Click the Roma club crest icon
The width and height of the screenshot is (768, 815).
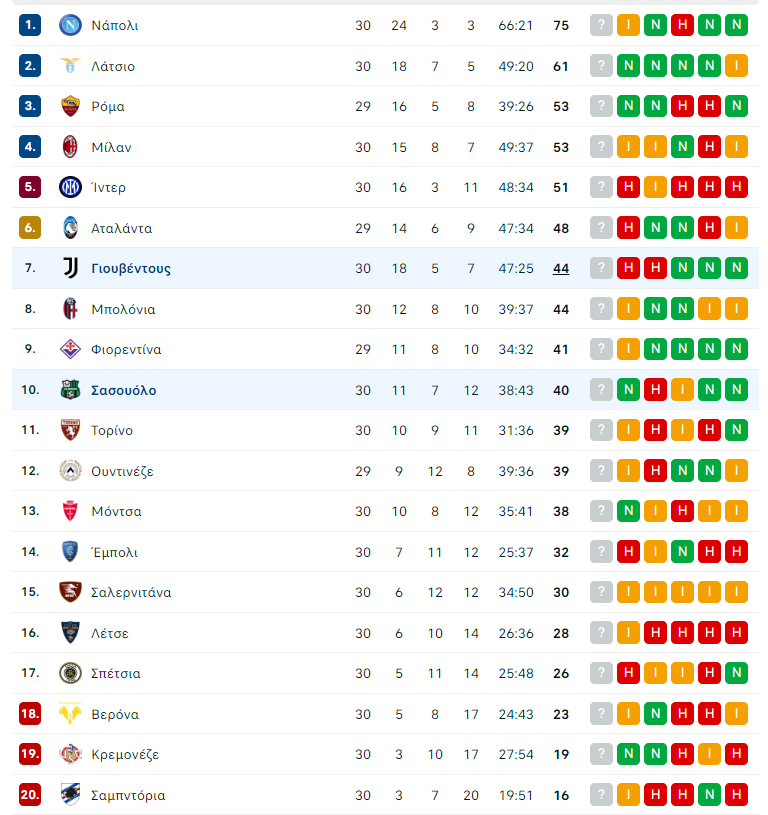pyautogui.click(x=70, y=106)
